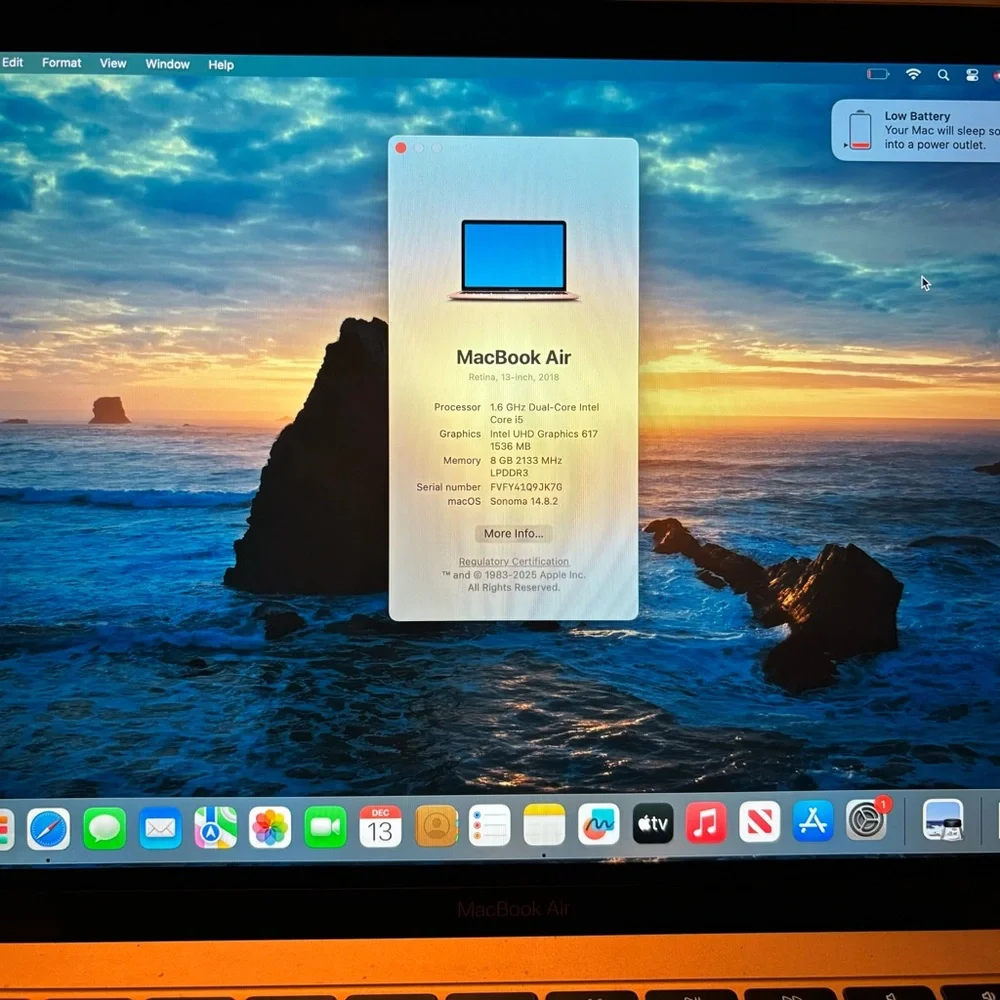Image resolution: width=1000 pixels, height=1000 pixels.
Task: Open Messages app in dock
Action: 105,828
